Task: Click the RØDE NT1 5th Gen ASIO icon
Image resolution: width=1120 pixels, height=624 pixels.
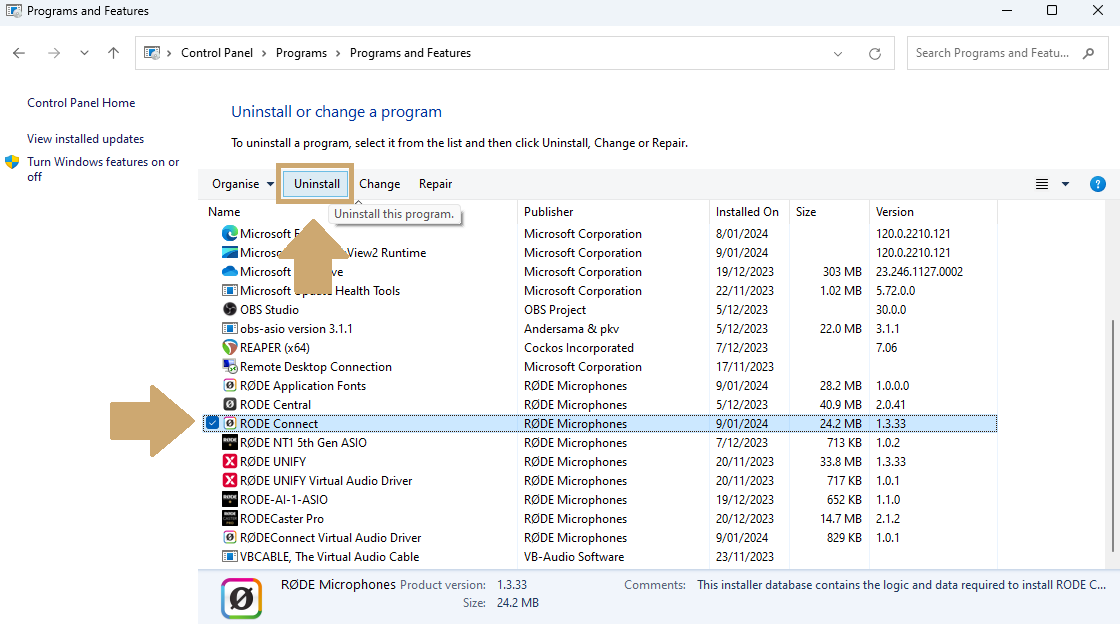Action: pyautogui.click(x=229, y=443)
